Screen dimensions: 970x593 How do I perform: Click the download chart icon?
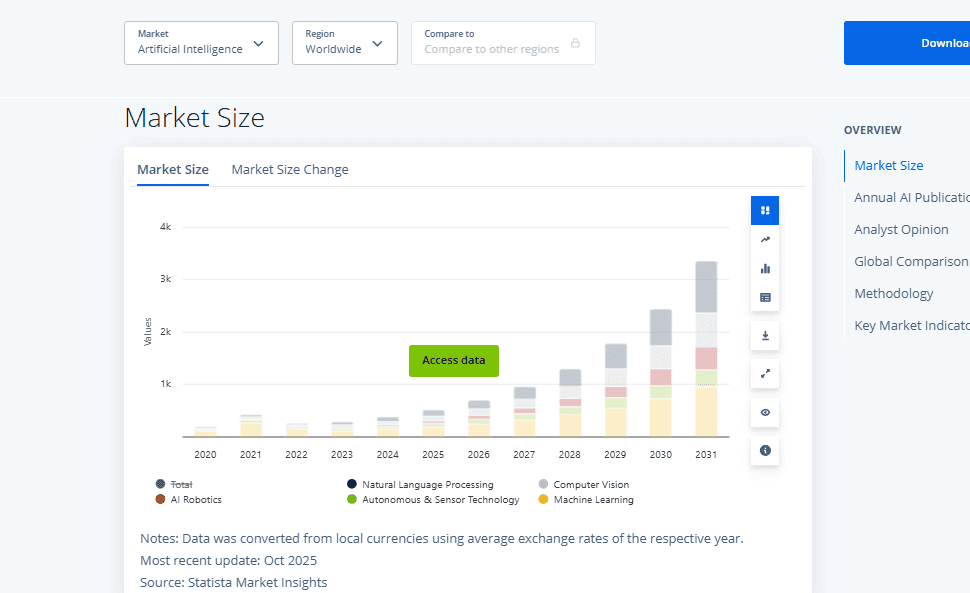765,336
